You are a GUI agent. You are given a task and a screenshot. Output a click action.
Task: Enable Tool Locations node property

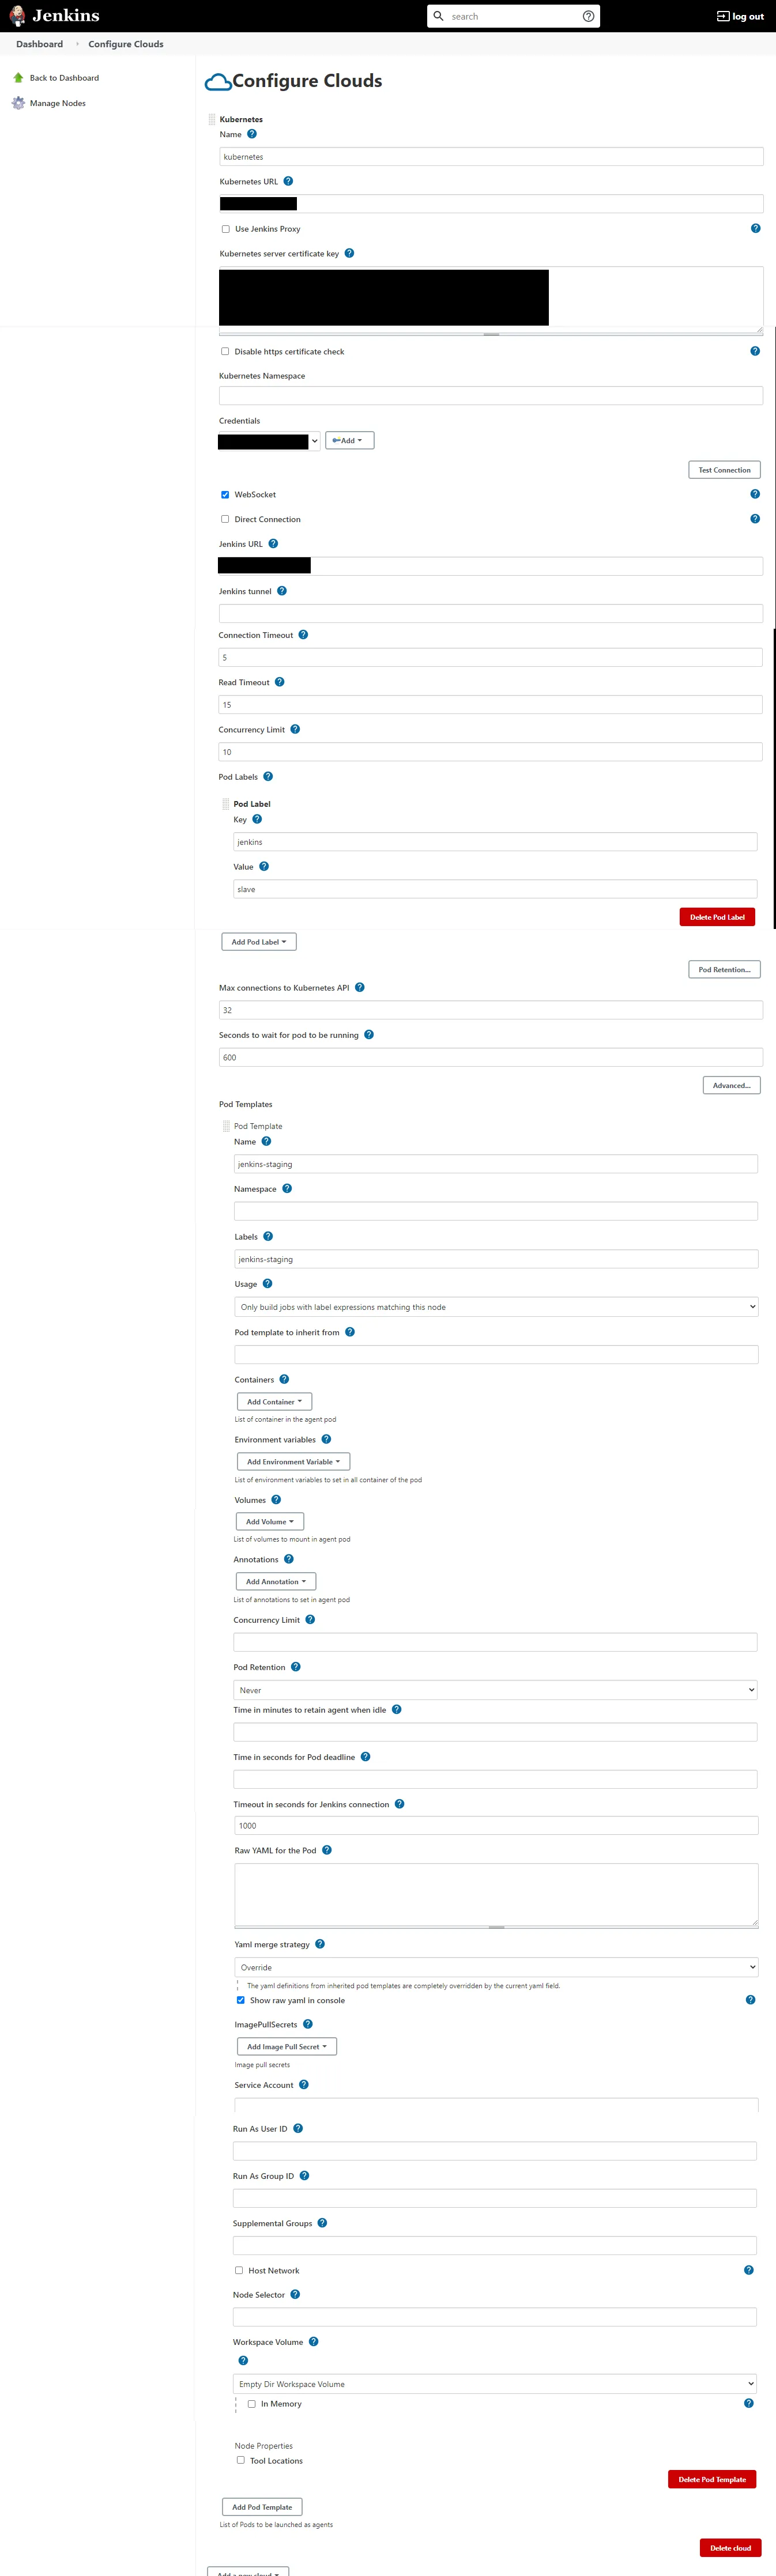[x=240, y=2460]
